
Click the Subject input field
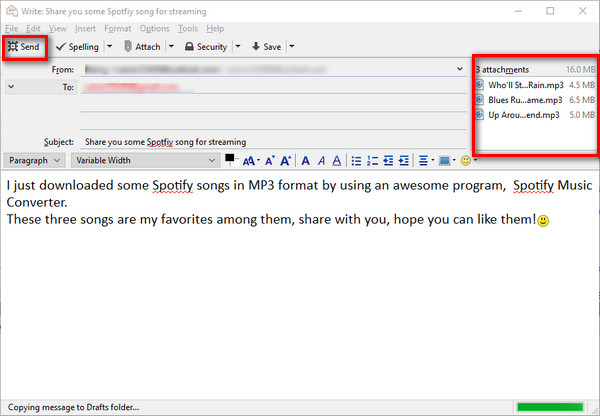click(x=273, y=142)
